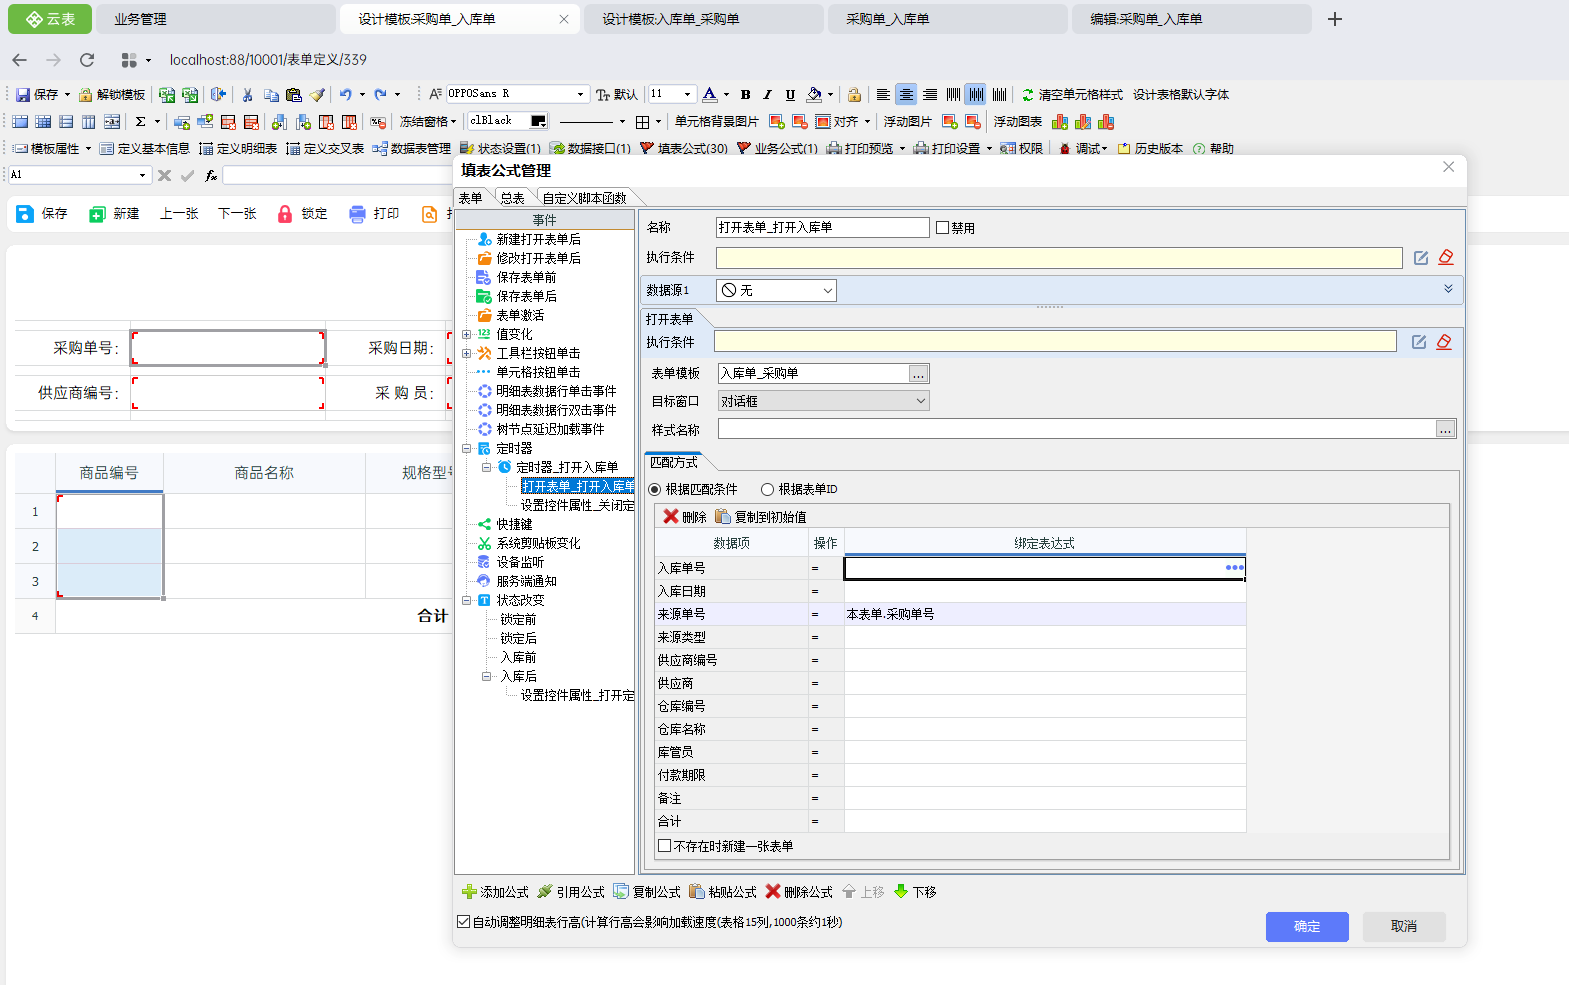The height and width of the screenshot is (985, 1569).
Task: Click the Italic formatting icon
Action: click(767, 95)
